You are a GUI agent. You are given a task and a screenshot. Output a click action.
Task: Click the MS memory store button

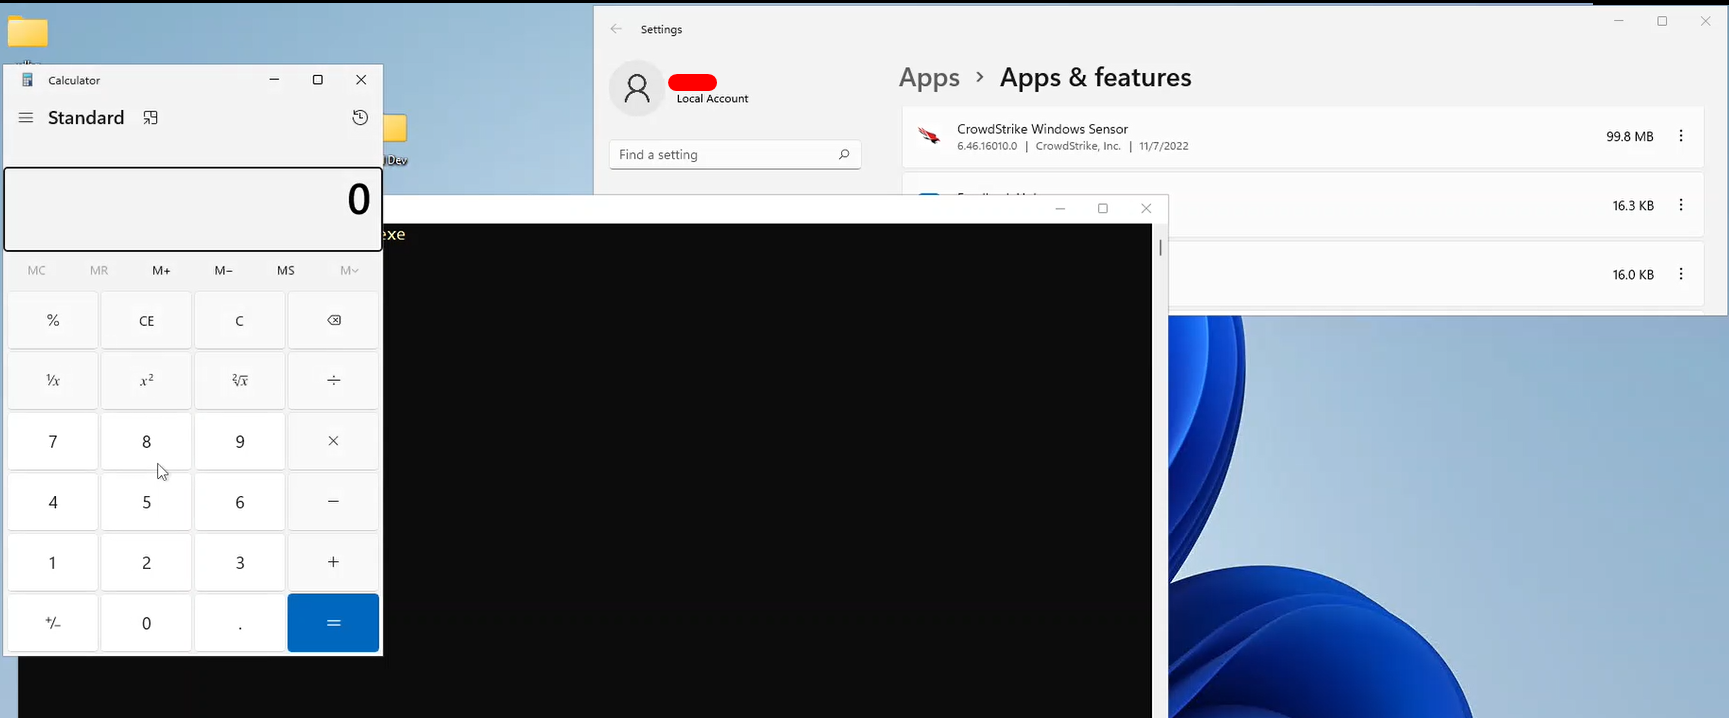286,270
